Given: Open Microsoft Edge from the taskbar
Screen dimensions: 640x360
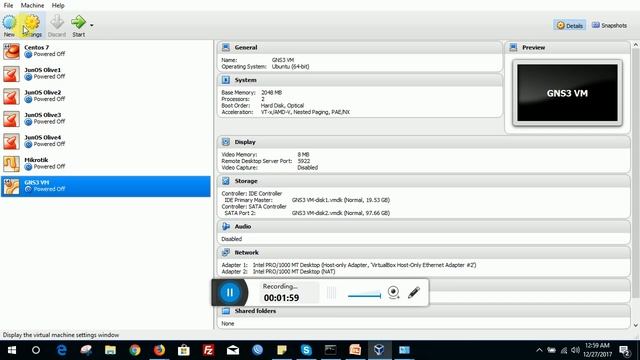Looking at the screenshot, I should pyautogui.click(x=61, y=350).
